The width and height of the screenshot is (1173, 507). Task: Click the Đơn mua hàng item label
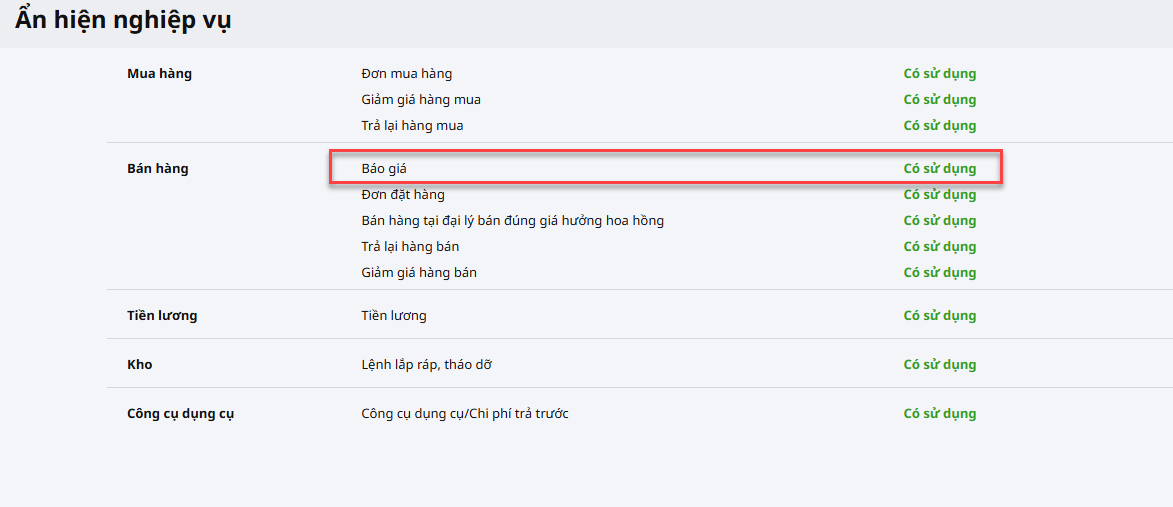[x=406, y=74]
